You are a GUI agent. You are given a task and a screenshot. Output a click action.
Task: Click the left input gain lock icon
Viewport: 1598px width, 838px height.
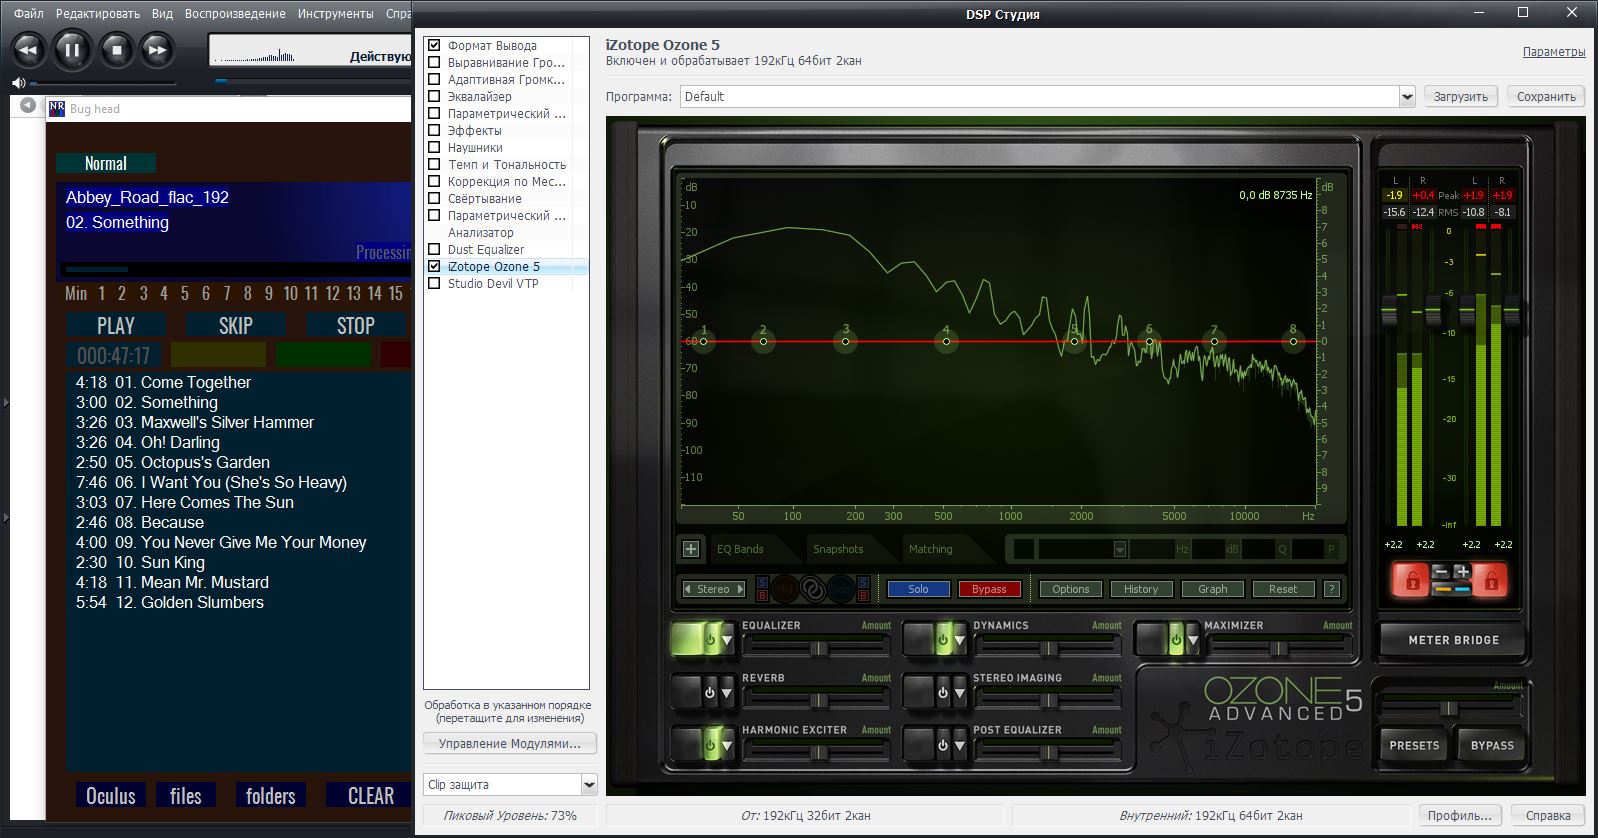(1412, 580)
